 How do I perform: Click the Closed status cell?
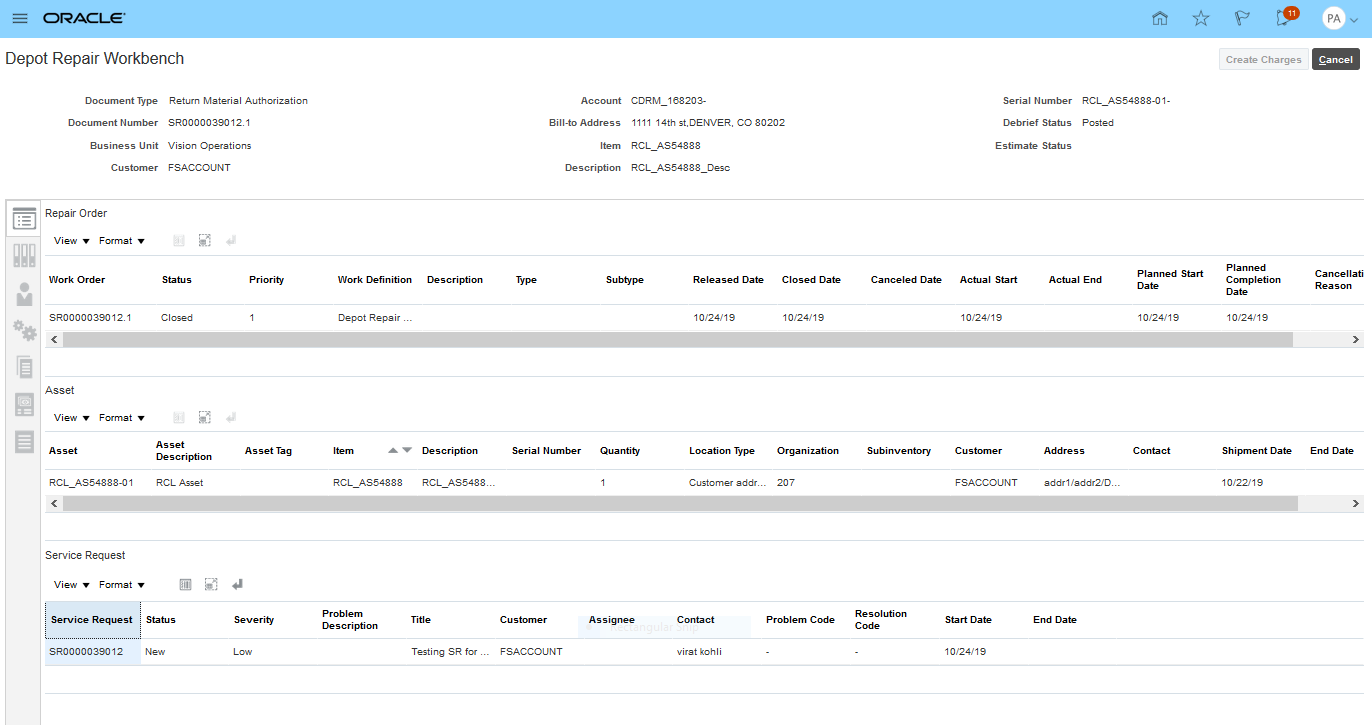tap(177, 318)
